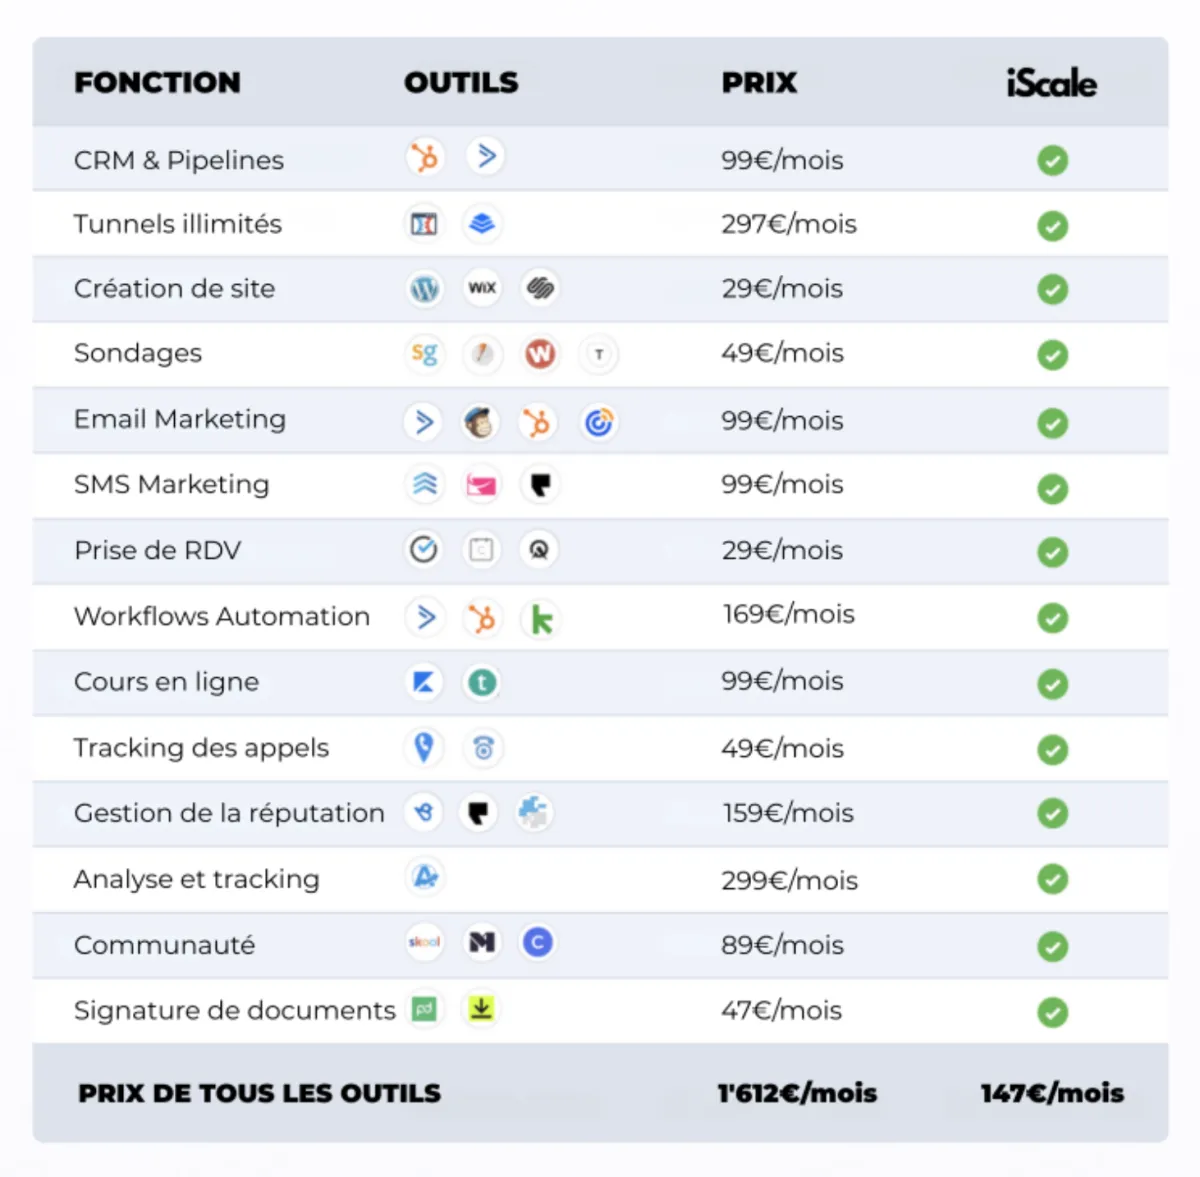Click the Tunnels illimités row label
This screenshot has height=1177, width=1200.
pos(178,224)
